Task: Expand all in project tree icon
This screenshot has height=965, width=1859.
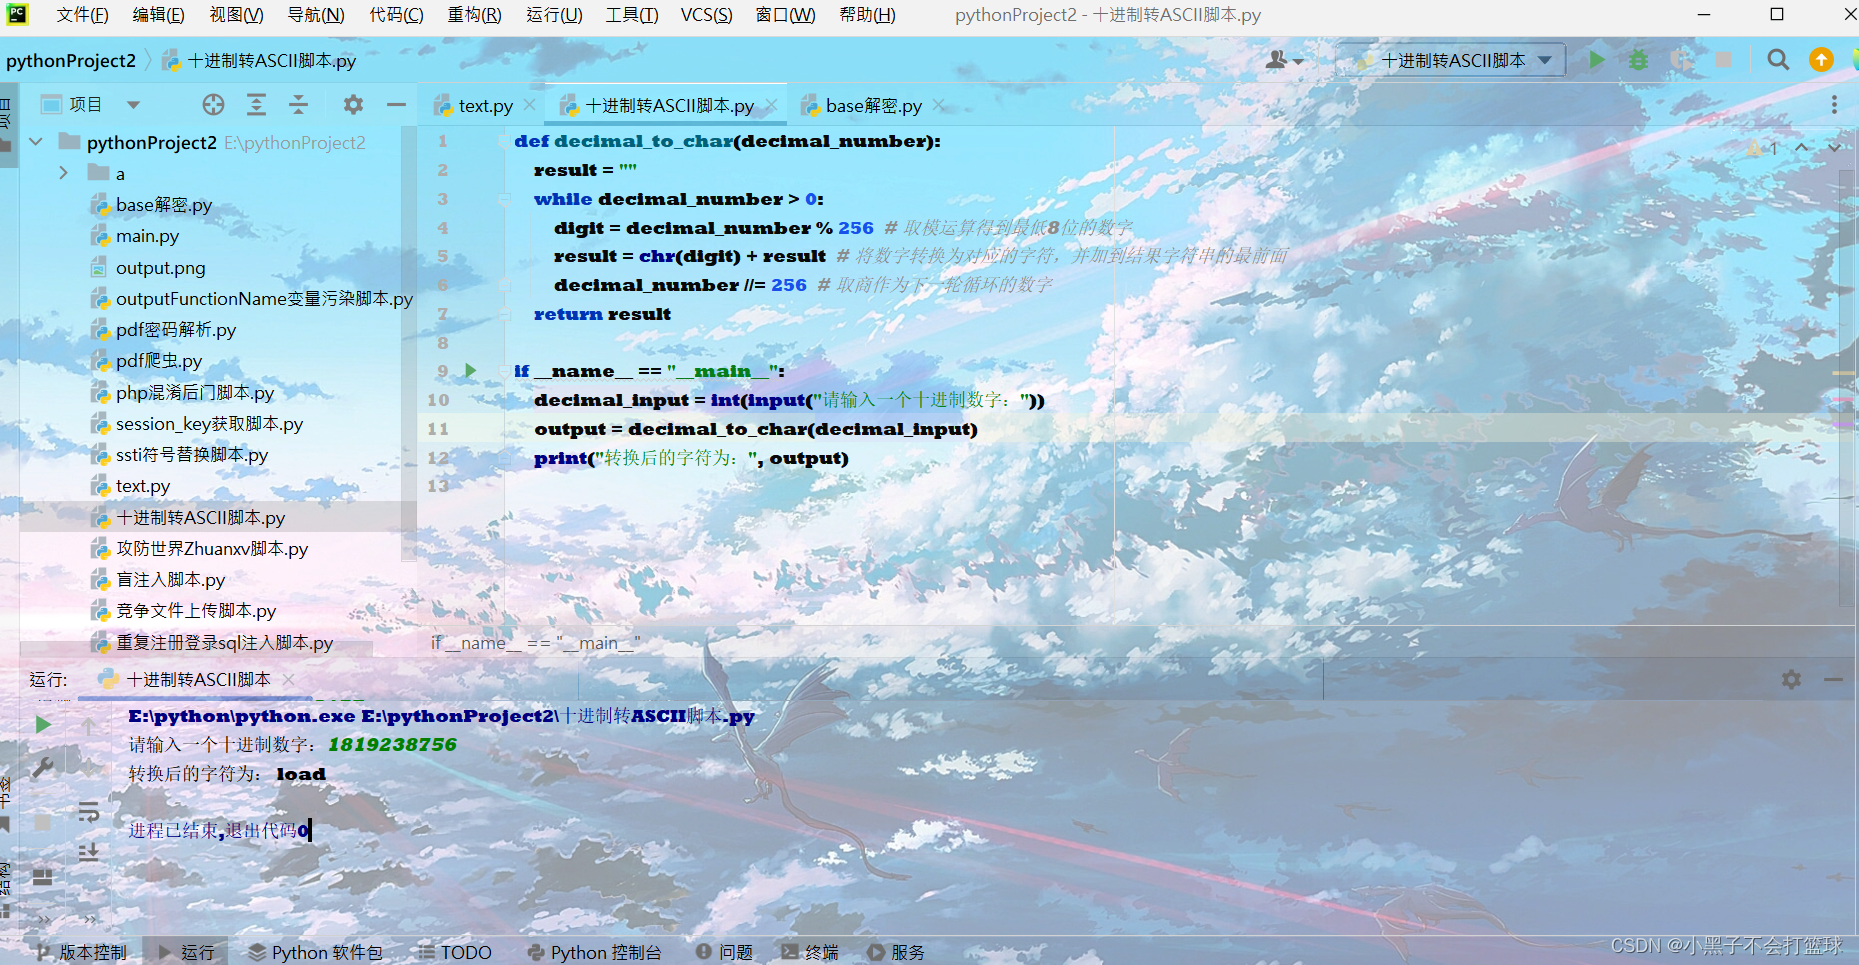Action: [257, 105]
